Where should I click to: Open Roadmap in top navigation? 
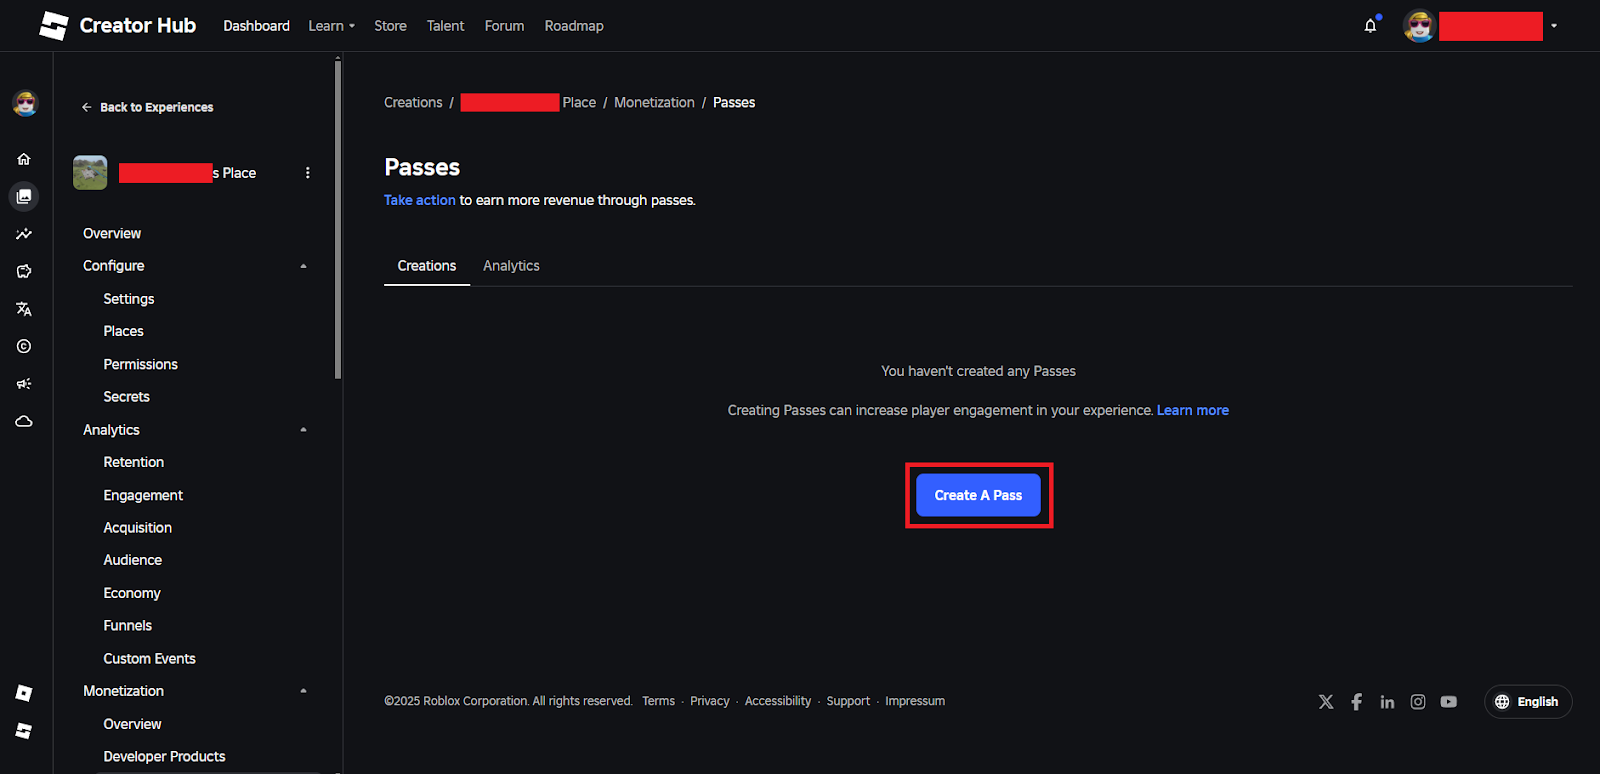[x=574, y=26]
